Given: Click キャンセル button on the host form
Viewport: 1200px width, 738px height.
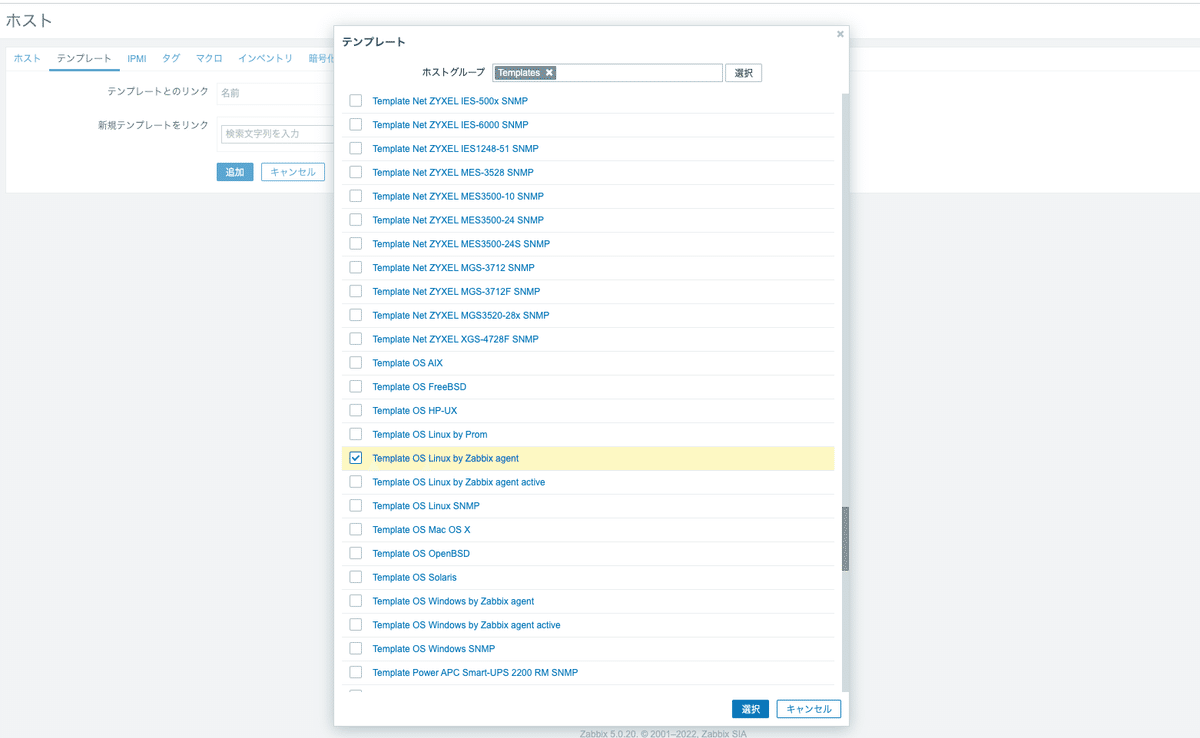Looking at the screenshot, I should click(293, 172).
